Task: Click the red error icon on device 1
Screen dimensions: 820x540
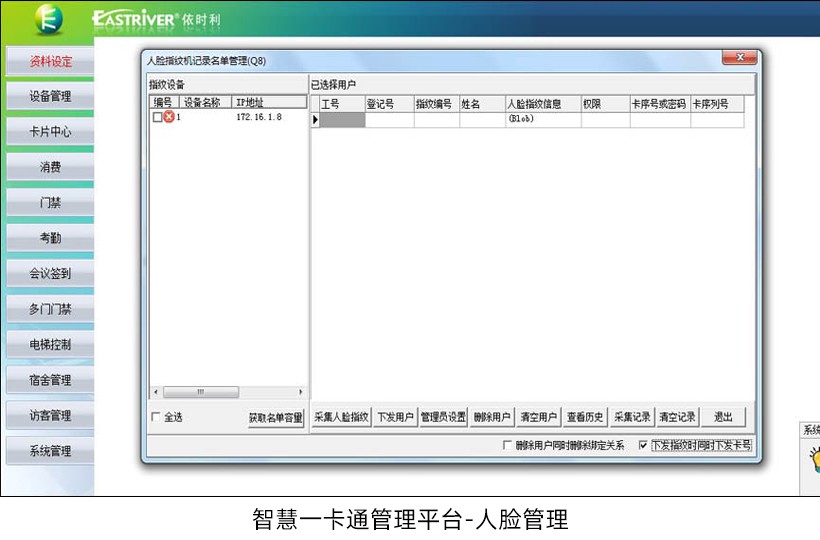Action: (169, 117)
